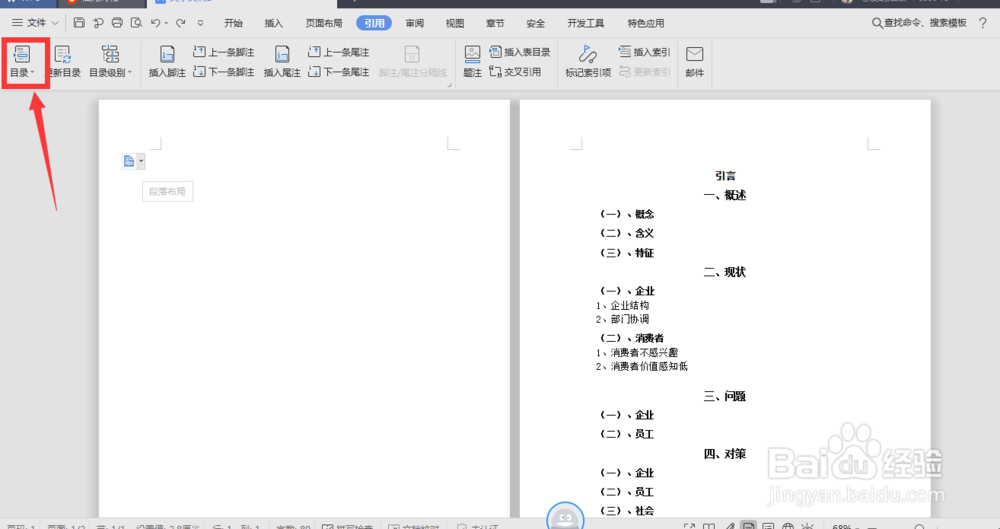Go to 上一条脚注 previous footnote
Screen dimensions: 1000x529
pos(224,52)
